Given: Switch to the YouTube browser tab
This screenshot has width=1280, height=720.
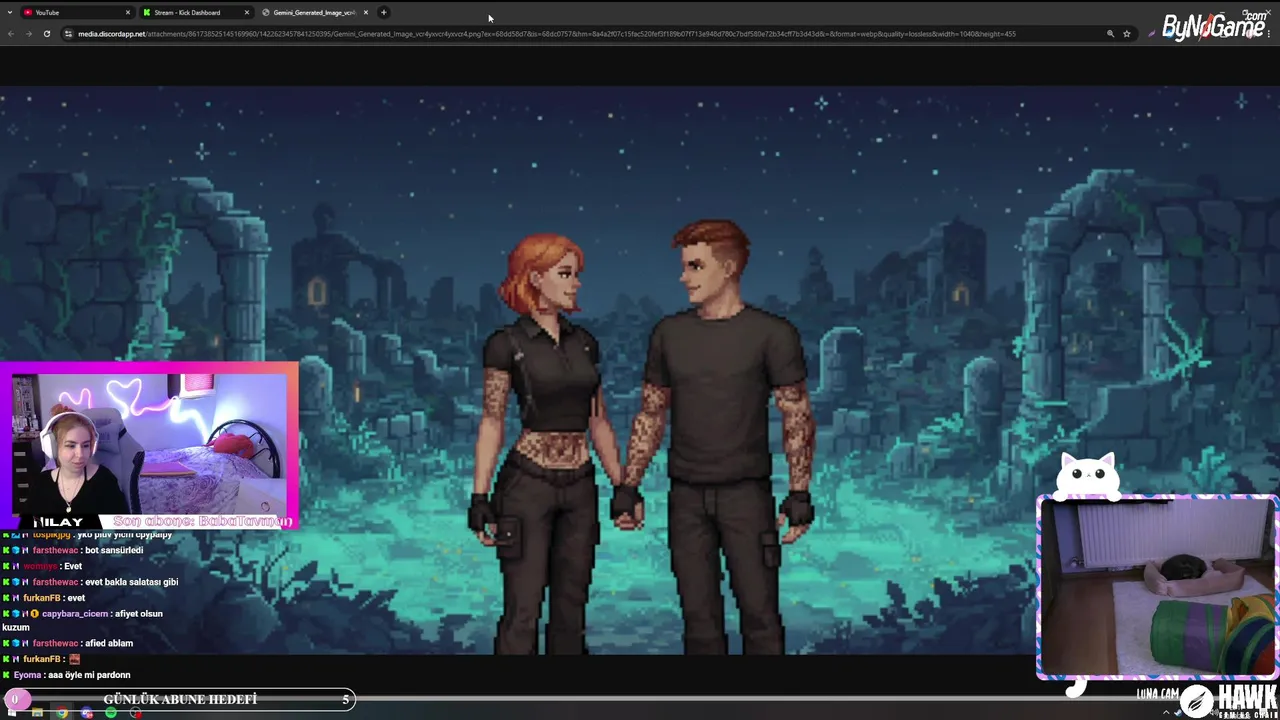Looking at the screenshot, I should 76,12.
